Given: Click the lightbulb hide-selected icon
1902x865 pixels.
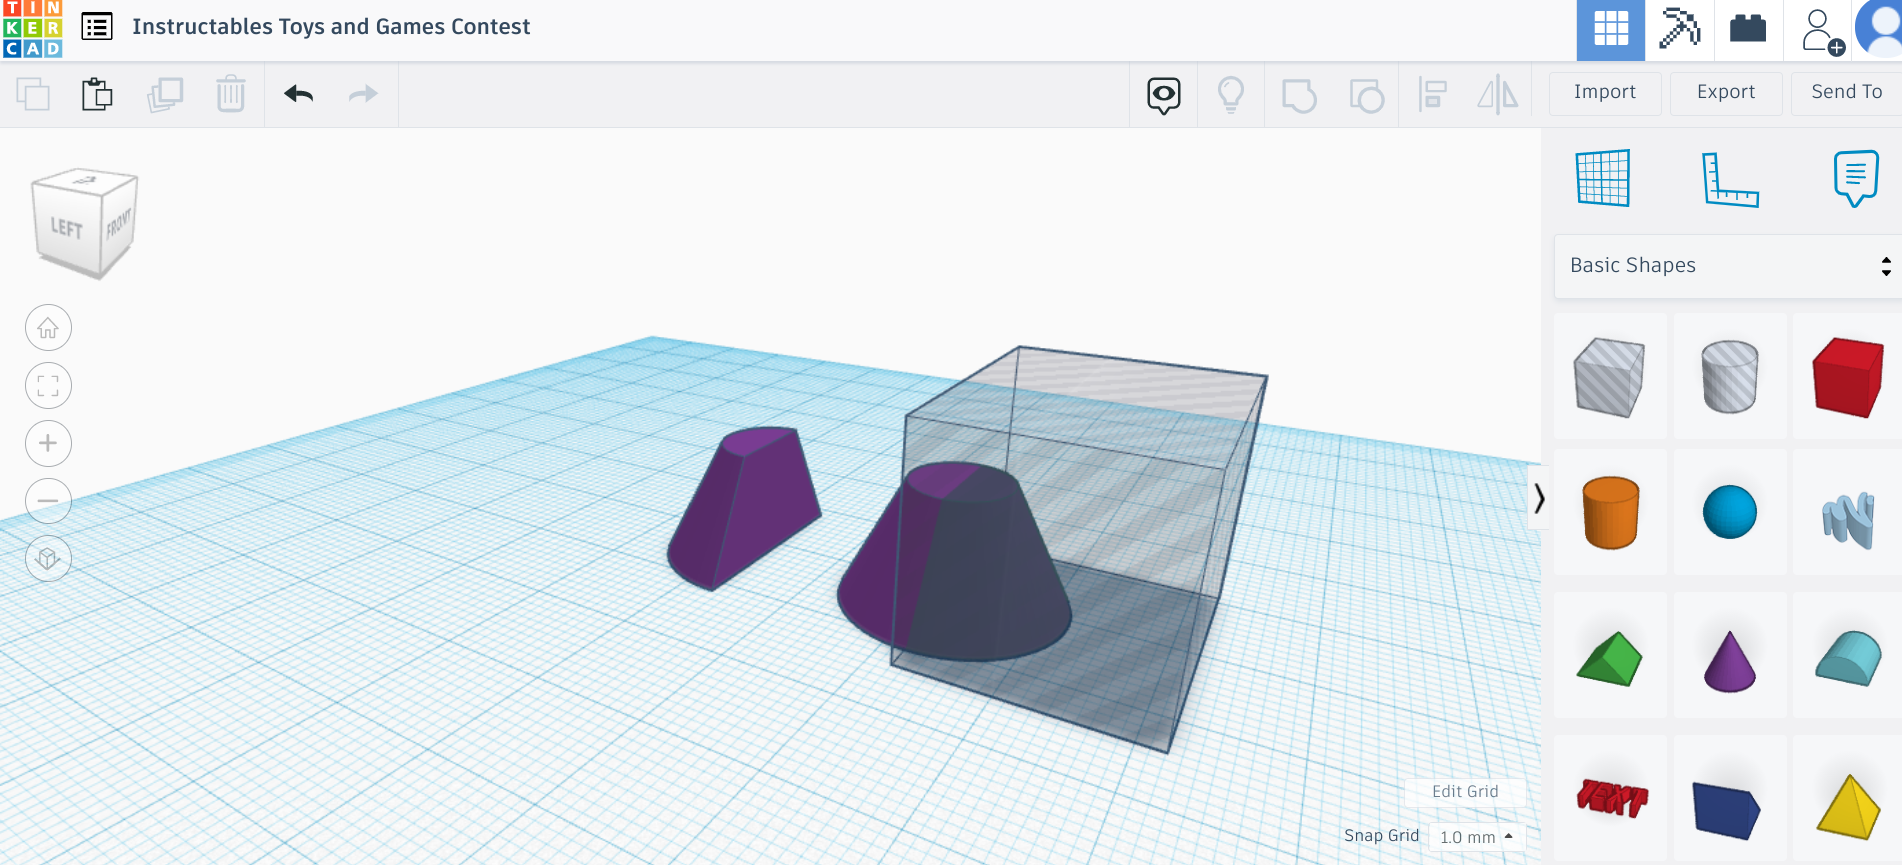Looking at the screenshot, I should (1231, 95).
